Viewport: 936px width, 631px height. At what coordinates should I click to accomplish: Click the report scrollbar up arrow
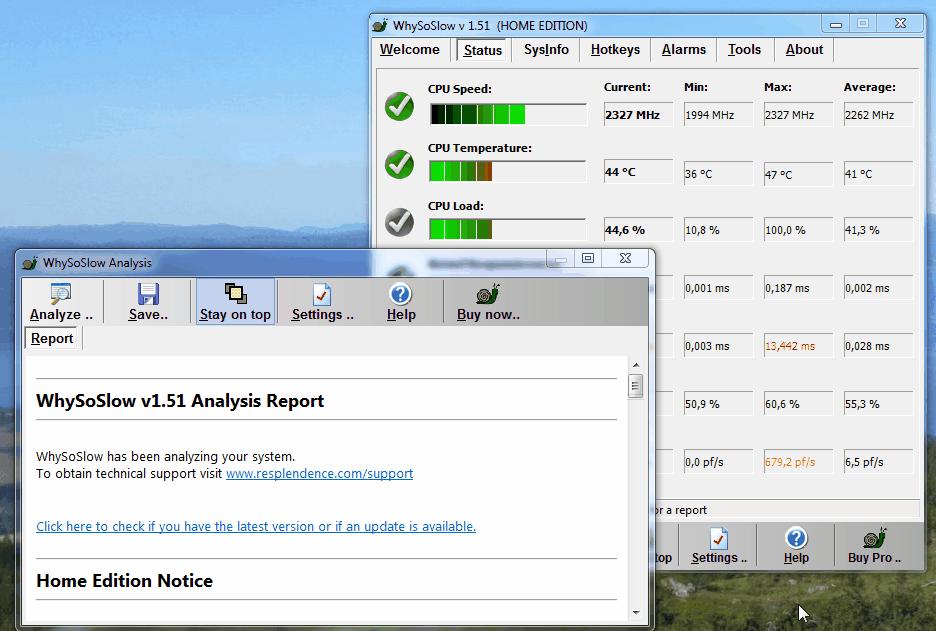click(x=636, y=365)
